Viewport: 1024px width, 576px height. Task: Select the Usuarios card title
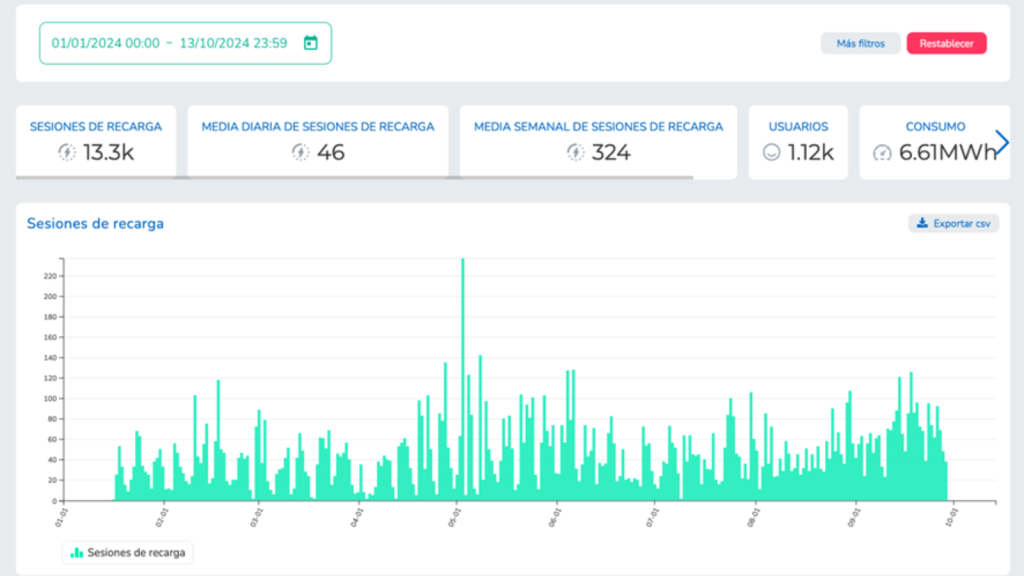tap(798, 127)
